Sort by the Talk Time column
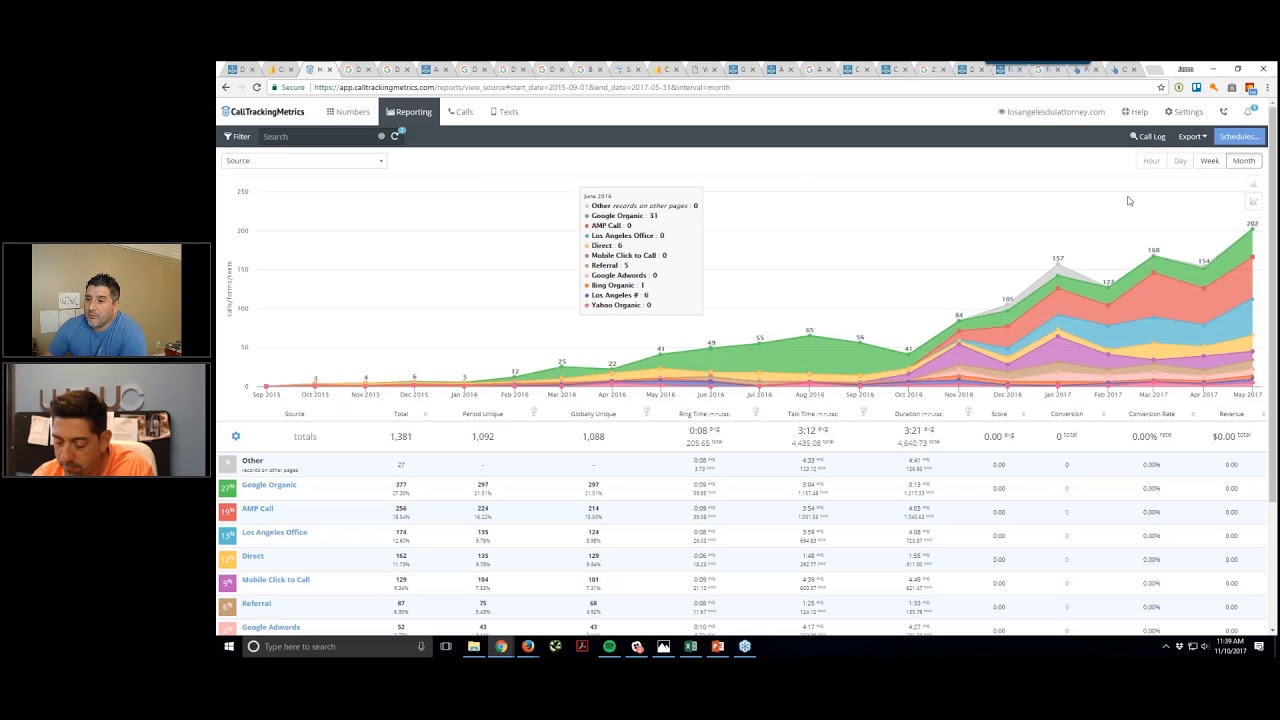 [812, 414]
